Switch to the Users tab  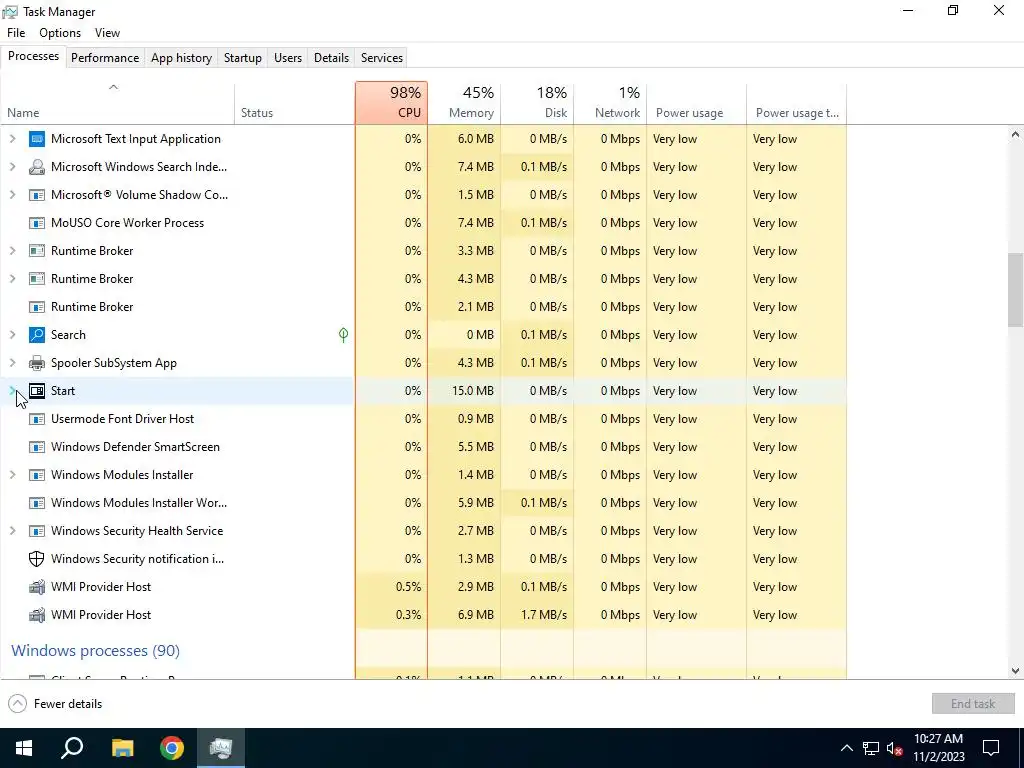click(288, 57)
